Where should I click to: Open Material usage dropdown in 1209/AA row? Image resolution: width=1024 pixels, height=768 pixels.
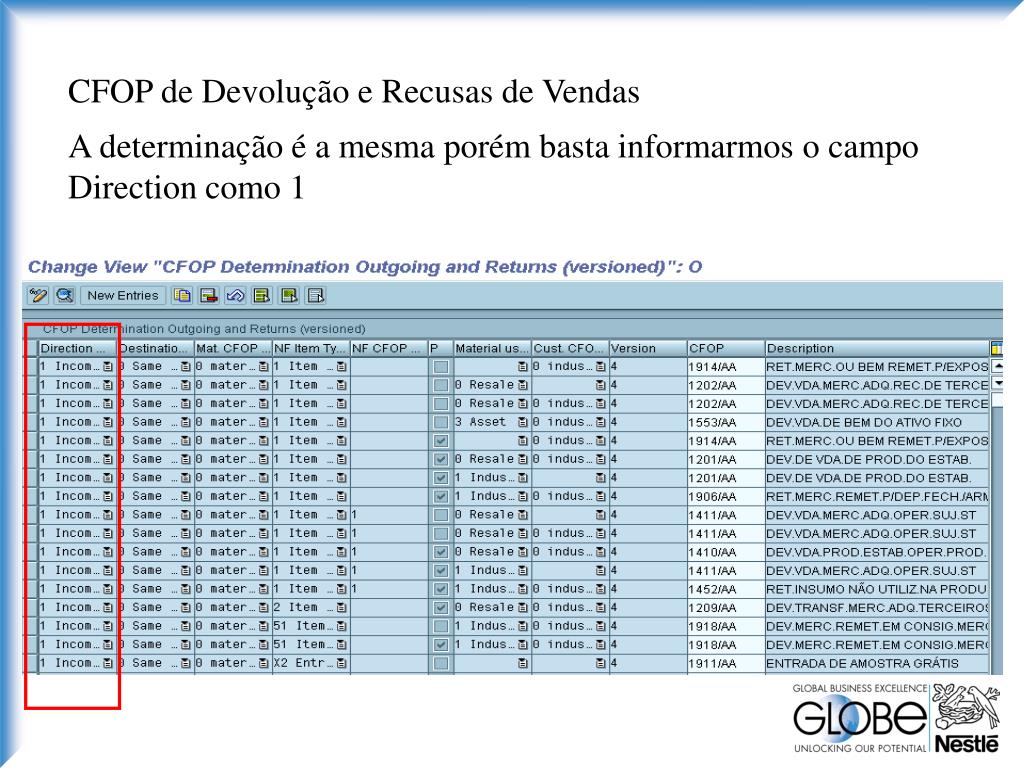click(522, 607)
